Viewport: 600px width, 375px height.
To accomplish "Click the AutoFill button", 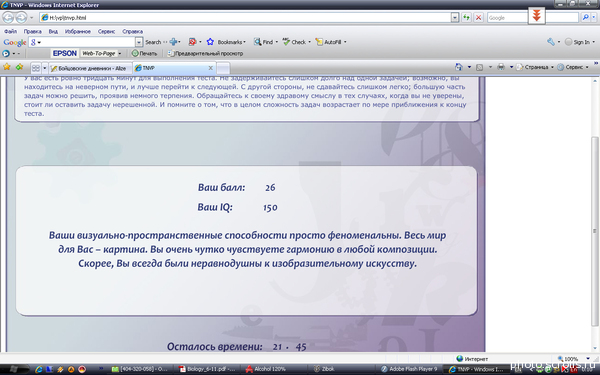I will [x=330, y=42].
